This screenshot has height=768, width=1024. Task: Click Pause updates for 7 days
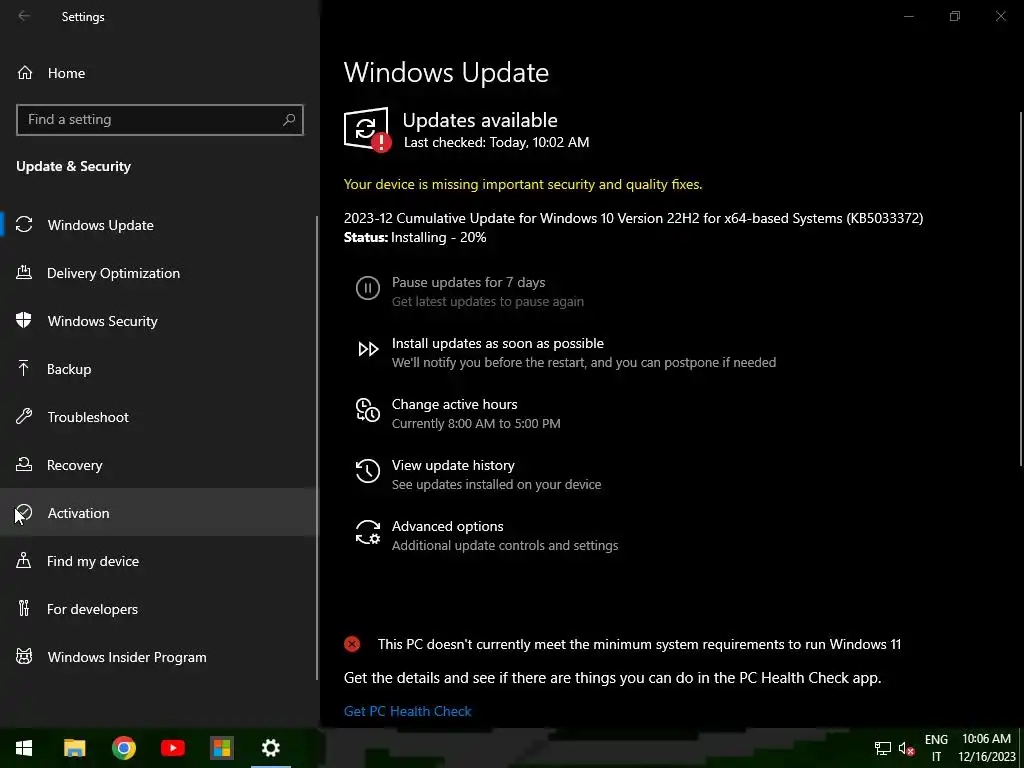point(470,291)
